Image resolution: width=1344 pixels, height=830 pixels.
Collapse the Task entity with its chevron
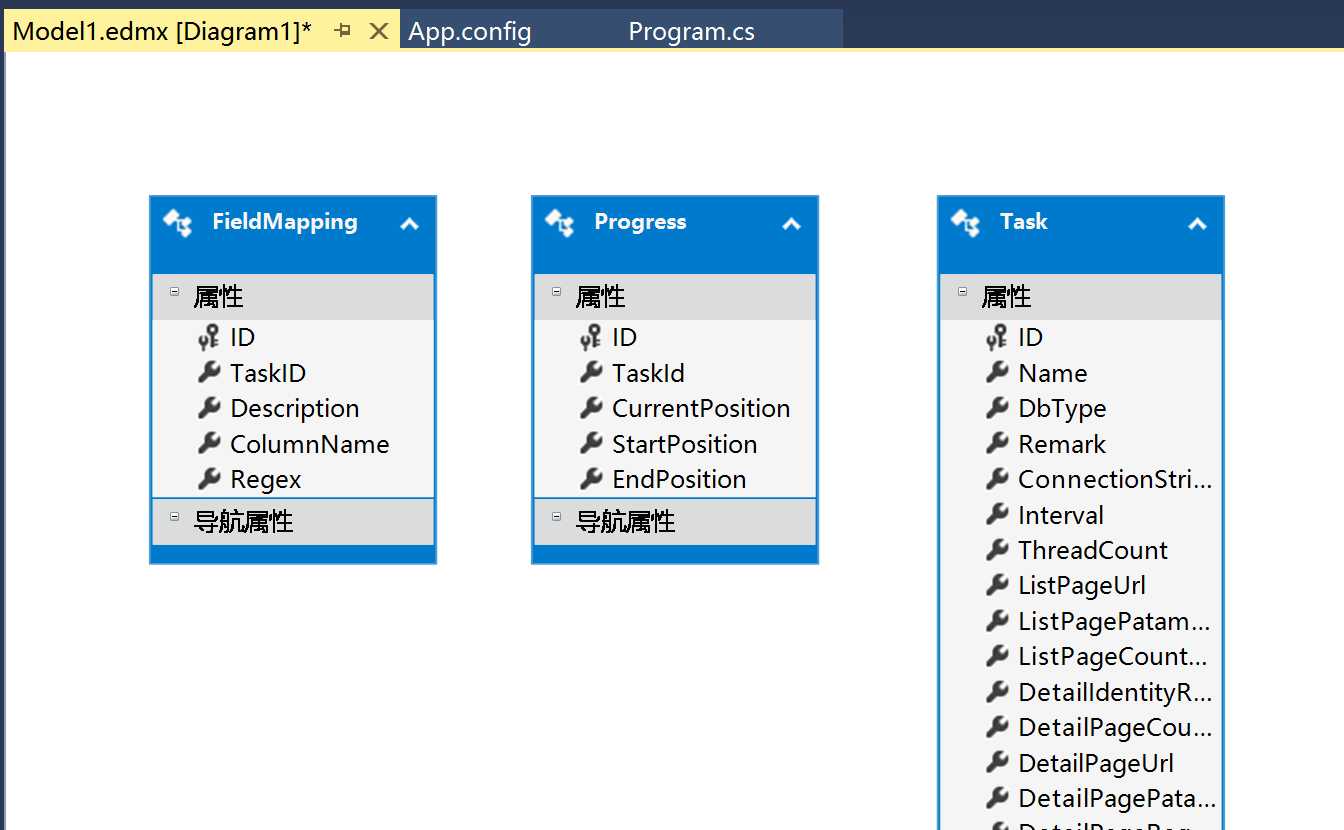(x=1197, y=224)
